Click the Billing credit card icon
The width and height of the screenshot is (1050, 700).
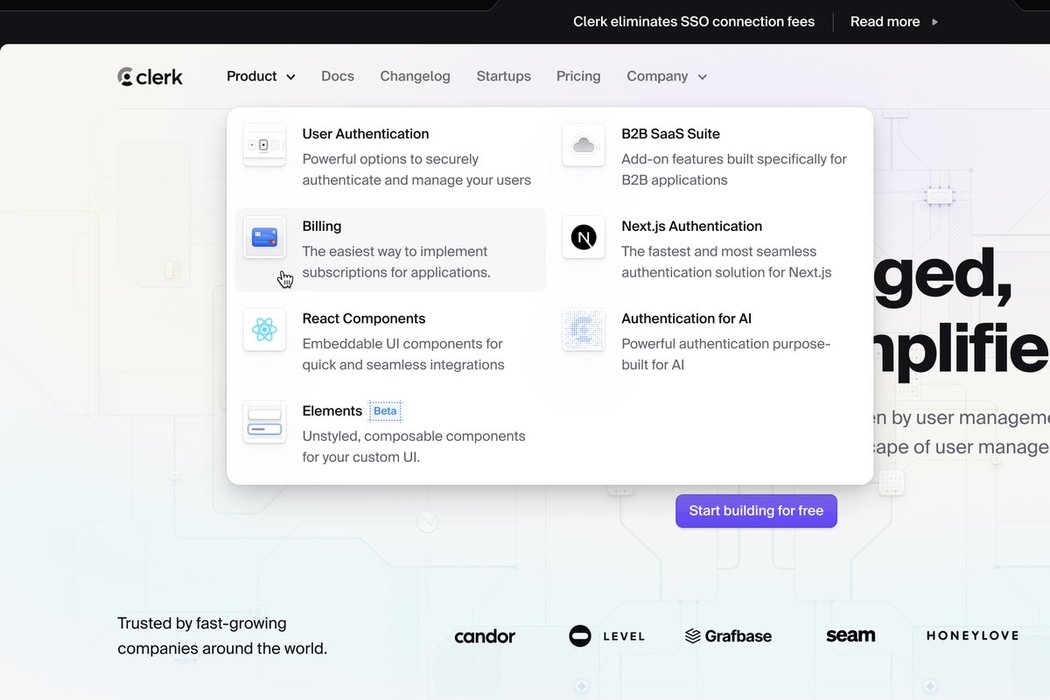point(265,237)
